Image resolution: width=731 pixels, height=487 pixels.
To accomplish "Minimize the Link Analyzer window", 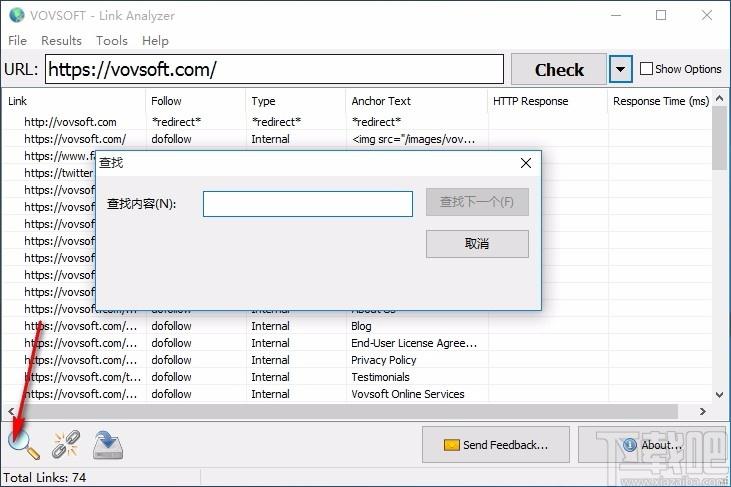I will click(616, 15).
